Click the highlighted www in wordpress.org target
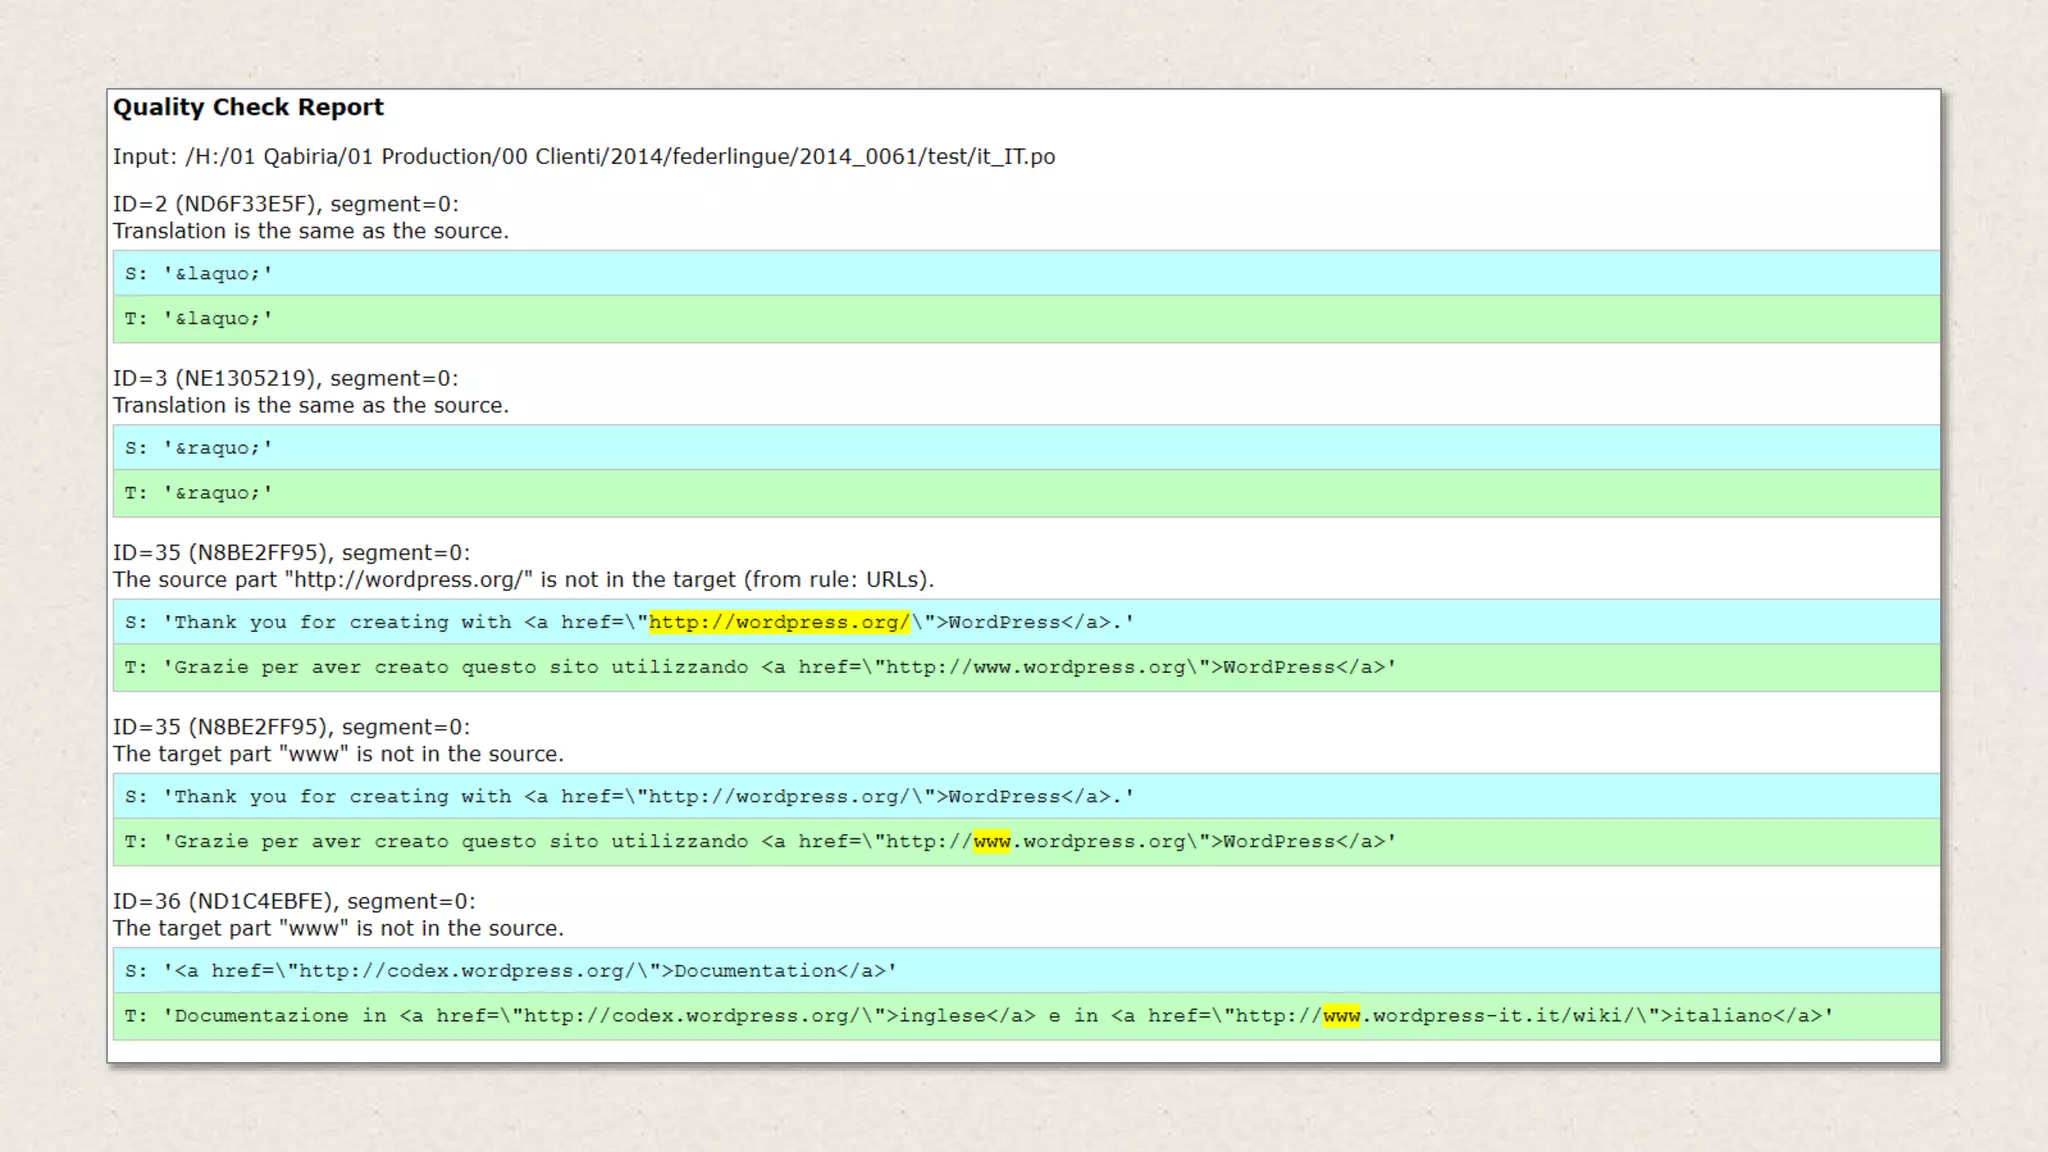Screen dimensions: 2048x1152 [991, 842]
